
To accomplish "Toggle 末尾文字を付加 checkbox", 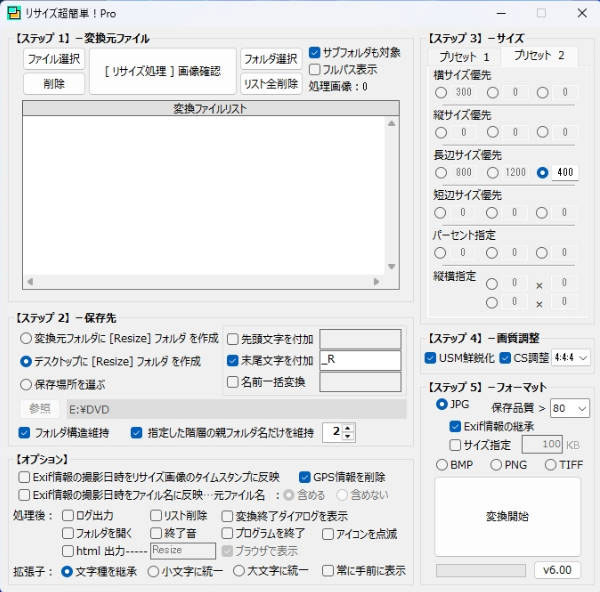I will point(233,360).
